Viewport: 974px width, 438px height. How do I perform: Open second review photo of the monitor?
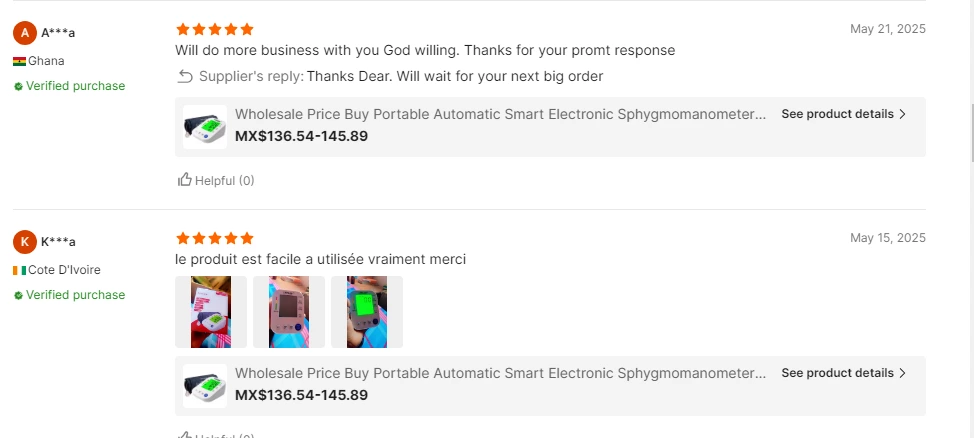[289, 312]
